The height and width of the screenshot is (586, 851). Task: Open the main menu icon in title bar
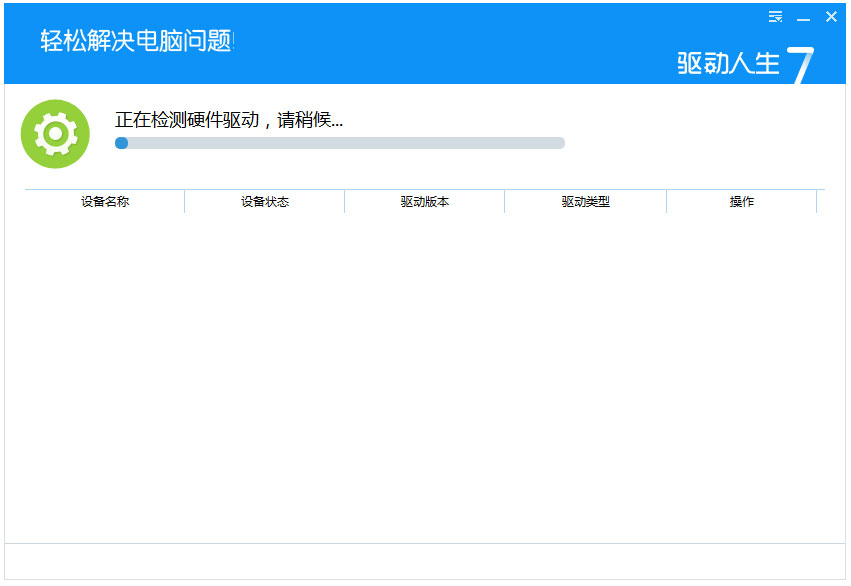(x=776, y=17)
